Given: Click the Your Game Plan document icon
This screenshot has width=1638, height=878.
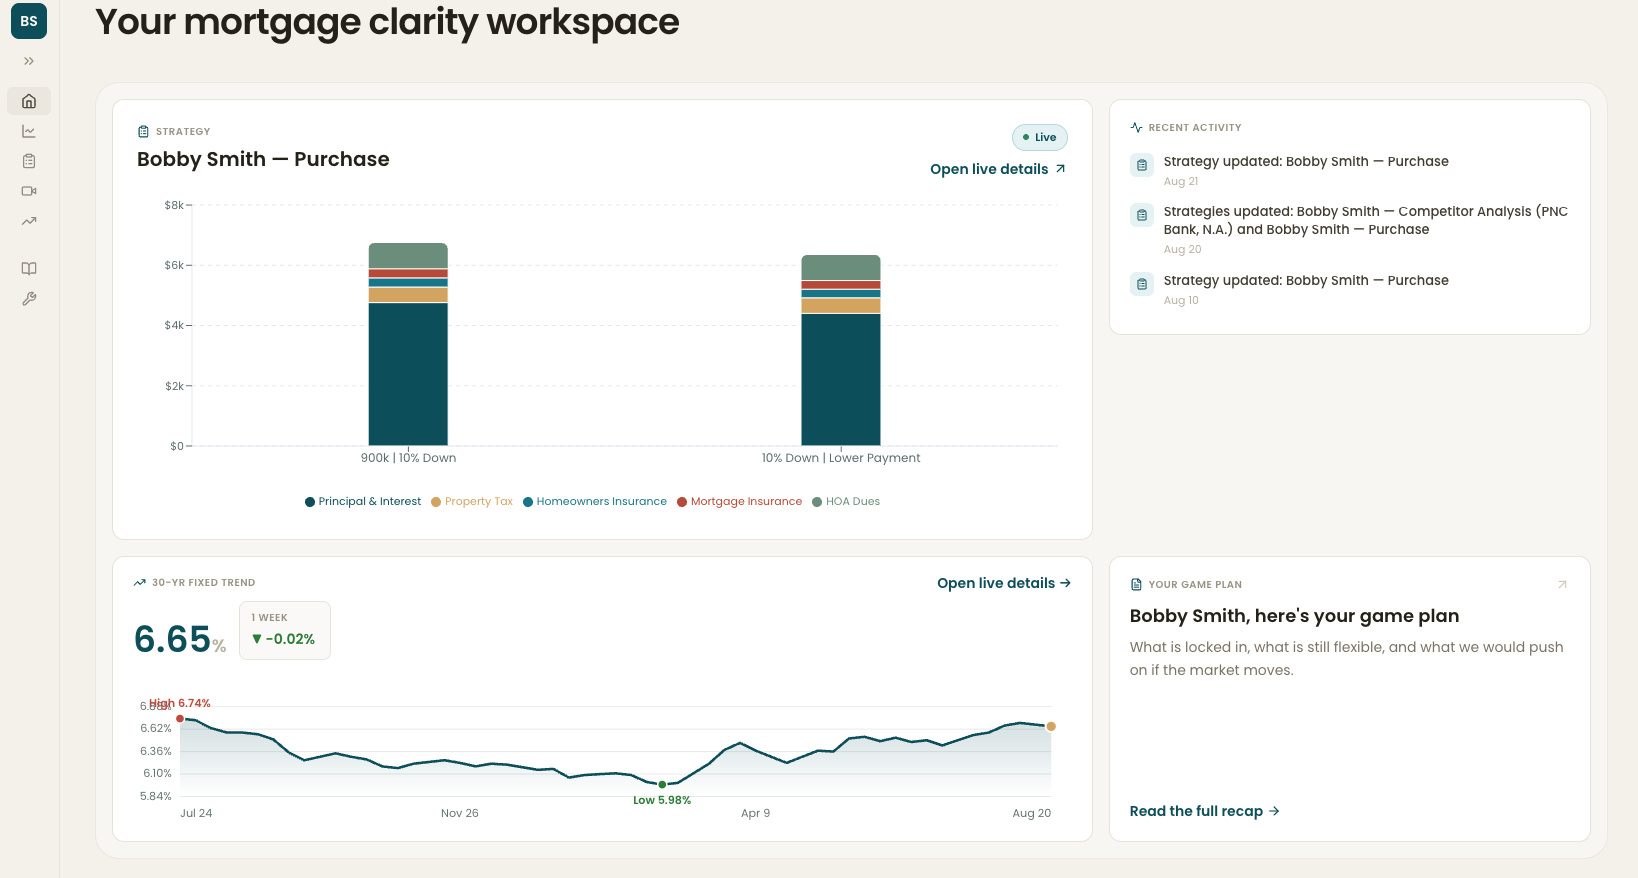Looking at the screenshot, I should point(1136,584).
